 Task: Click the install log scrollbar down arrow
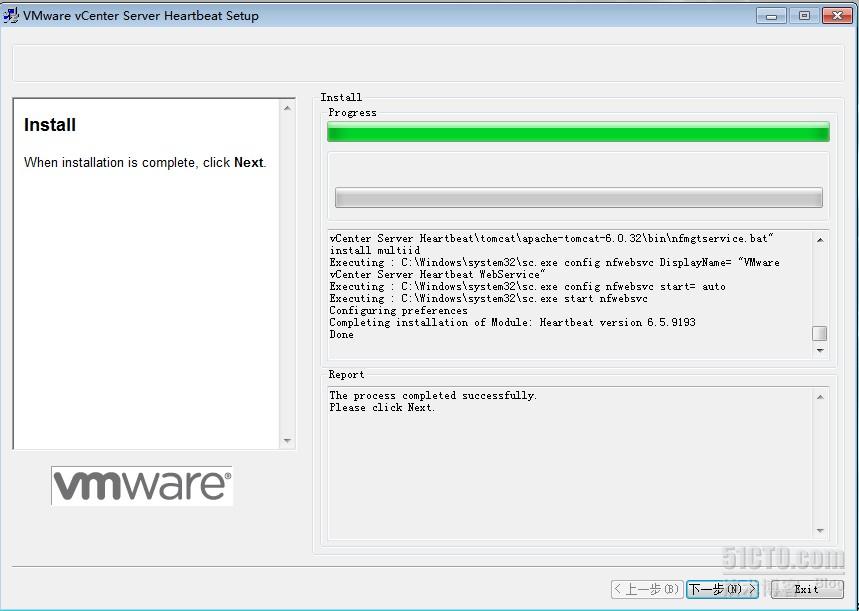click(820, 350)
